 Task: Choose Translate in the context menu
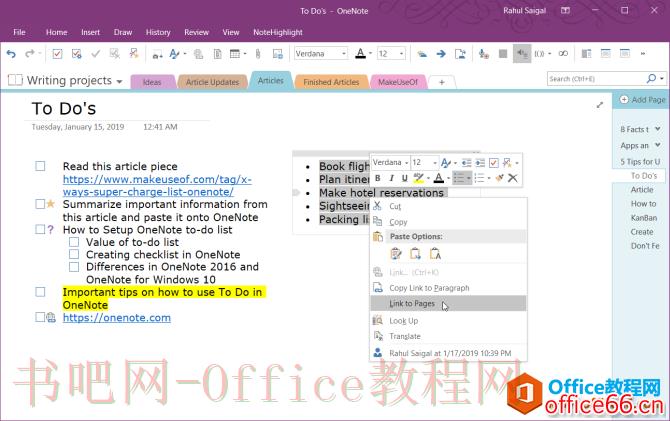448,336
